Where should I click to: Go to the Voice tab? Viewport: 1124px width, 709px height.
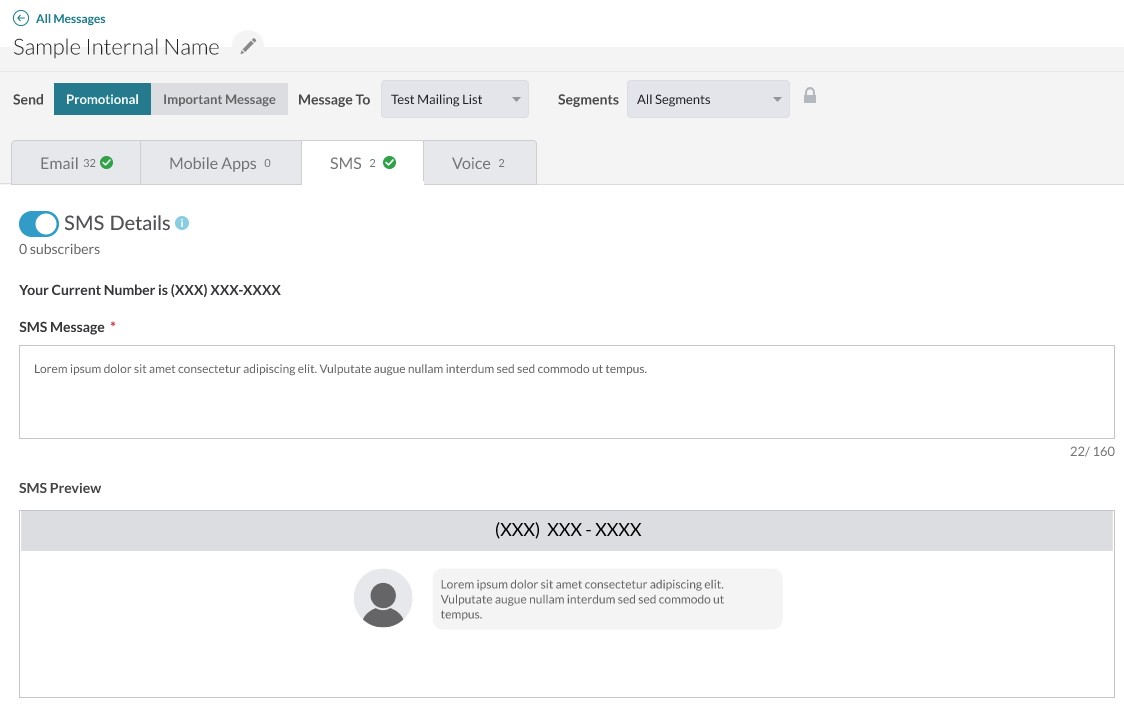[480, 163]
